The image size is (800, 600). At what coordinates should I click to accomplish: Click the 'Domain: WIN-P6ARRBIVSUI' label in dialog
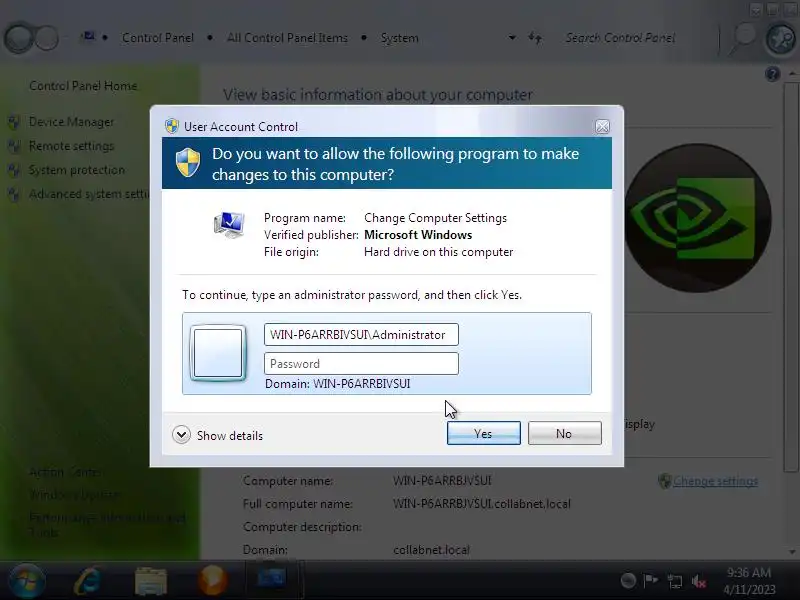[337, 384]
